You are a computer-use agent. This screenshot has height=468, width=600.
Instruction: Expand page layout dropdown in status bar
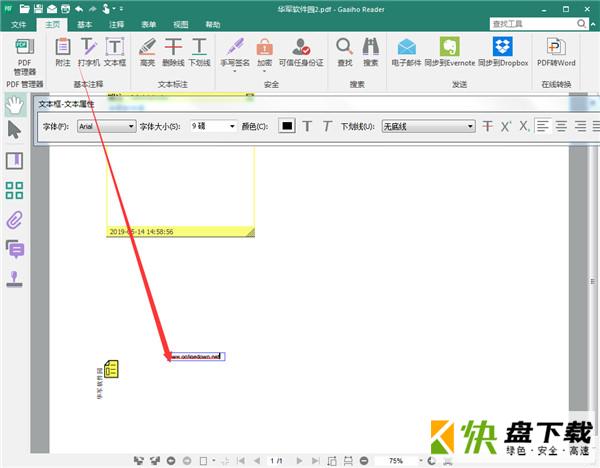214,461
